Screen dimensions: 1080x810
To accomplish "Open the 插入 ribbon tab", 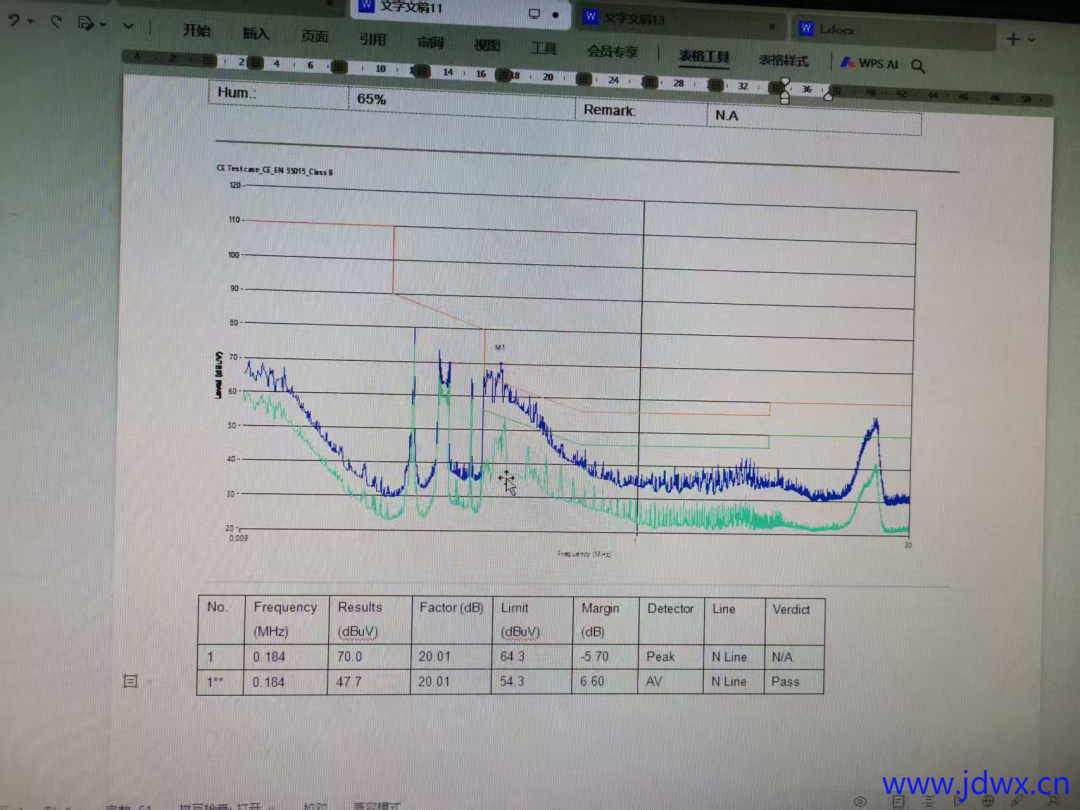I will 256,33.
